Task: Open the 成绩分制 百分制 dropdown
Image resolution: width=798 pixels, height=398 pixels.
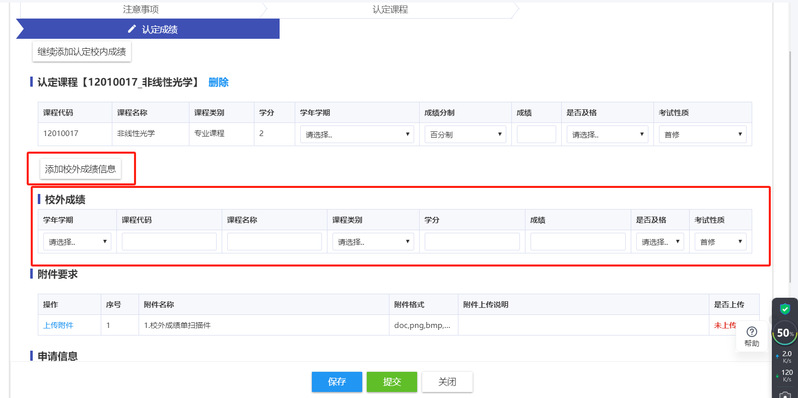Action: [x=465, y=134]
